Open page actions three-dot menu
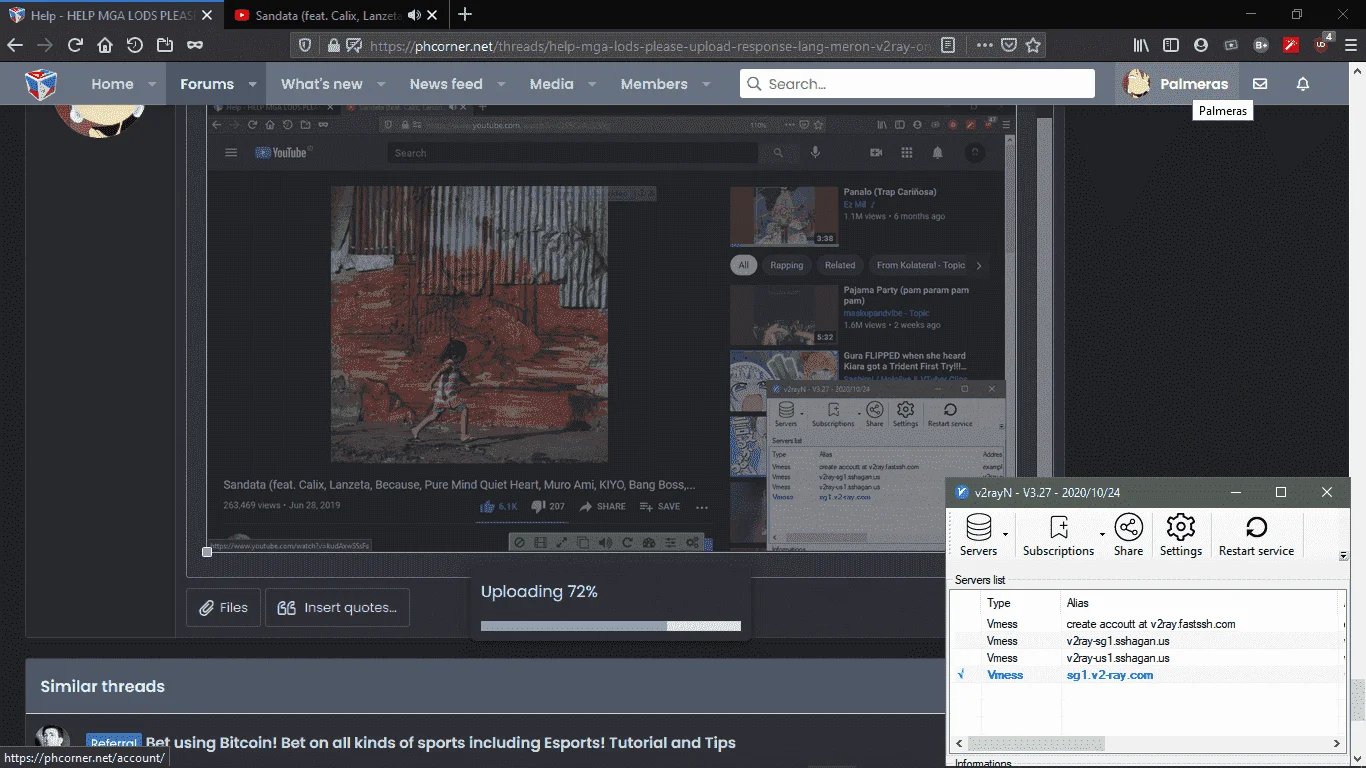Image resolution: width=1366 pixels, height=768 pixels. 985,45
